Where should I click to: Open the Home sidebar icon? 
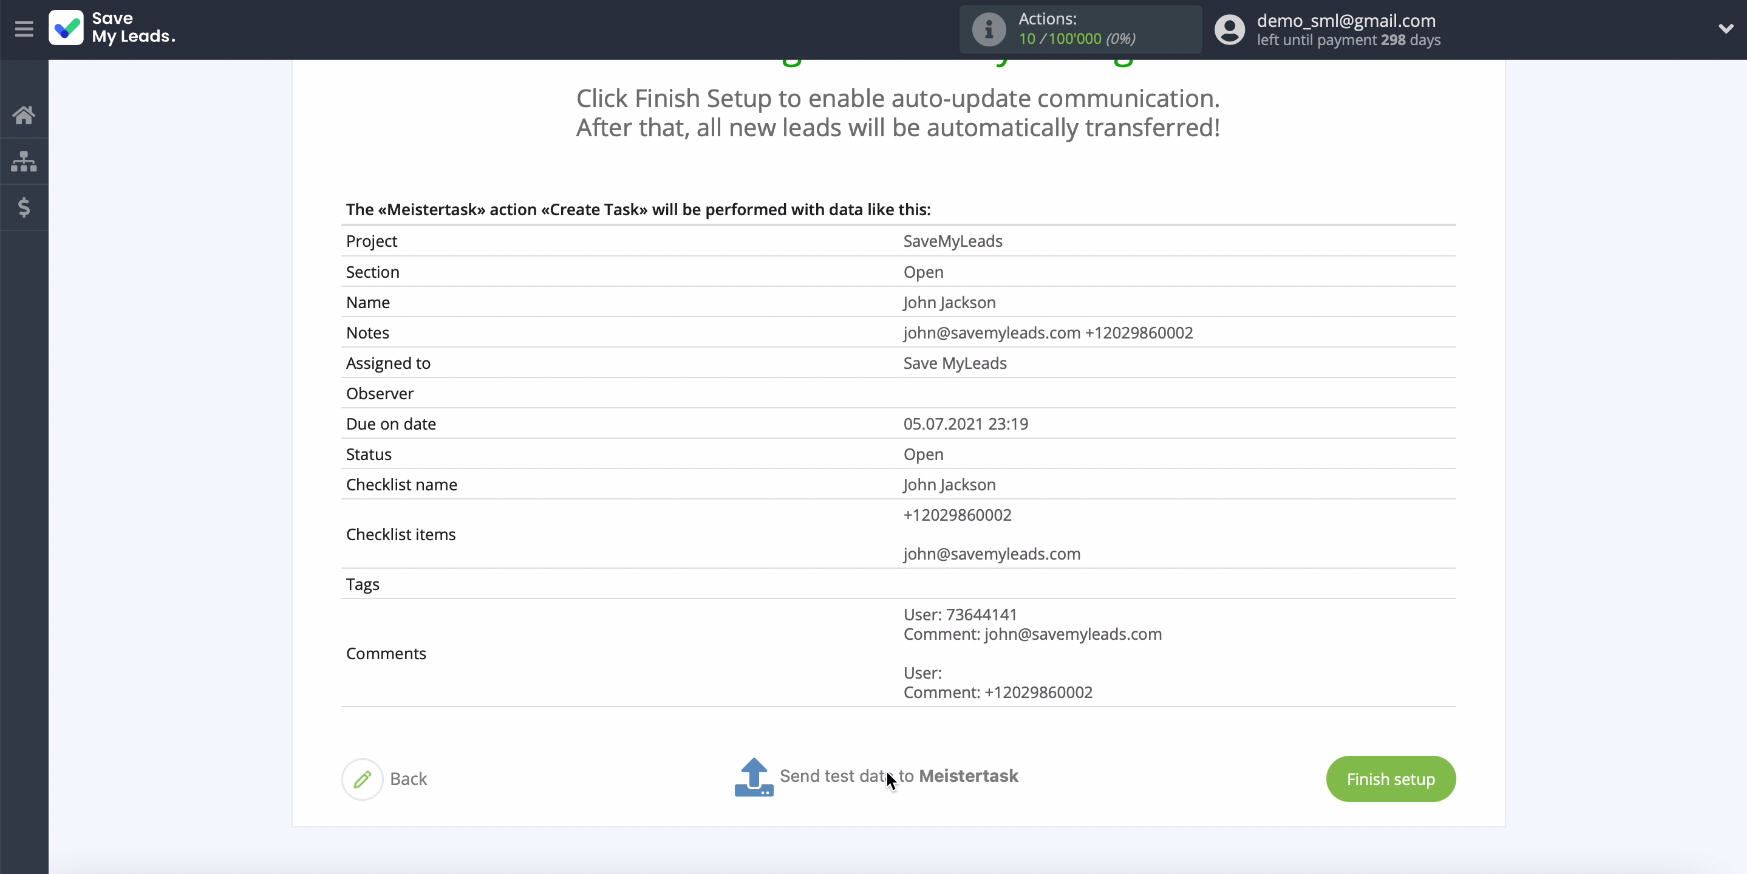tap(24, 115)
